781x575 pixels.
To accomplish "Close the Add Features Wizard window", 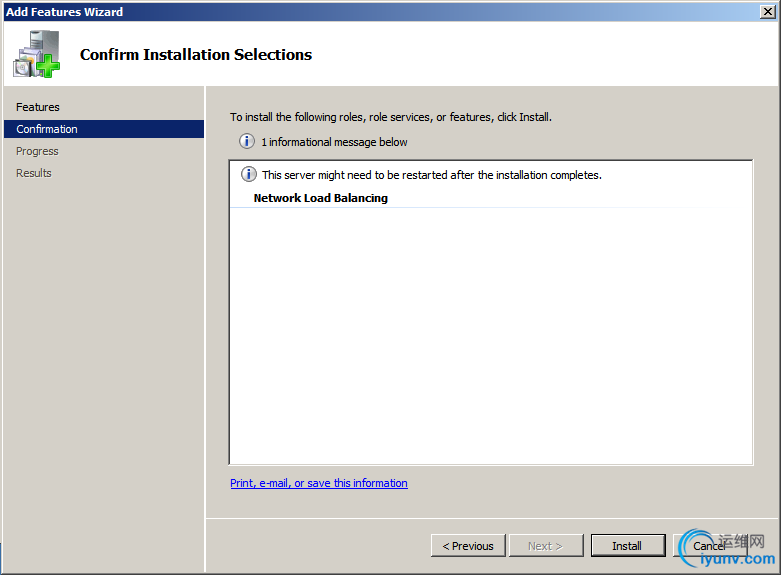I will (x=766, y=11).
